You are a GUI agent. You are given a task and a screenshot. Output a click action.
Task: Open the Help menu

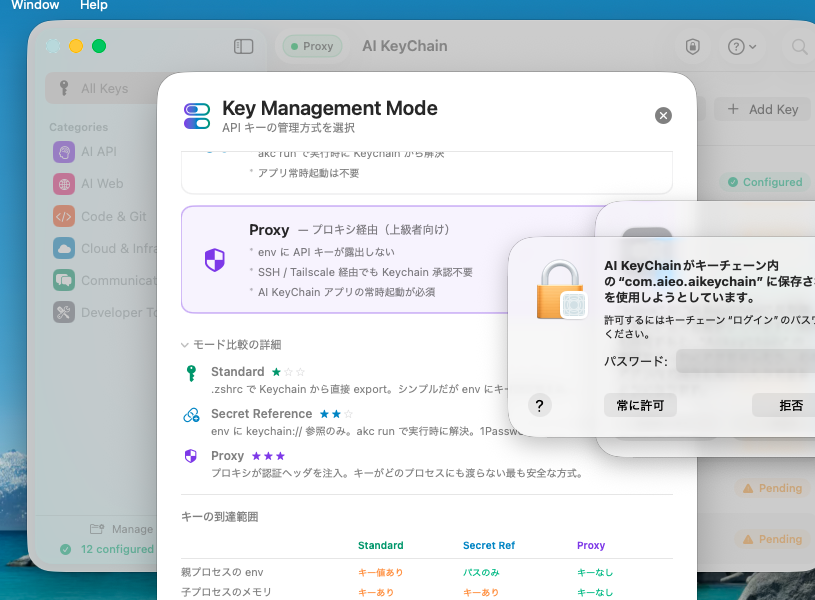[x=93, y=6]
